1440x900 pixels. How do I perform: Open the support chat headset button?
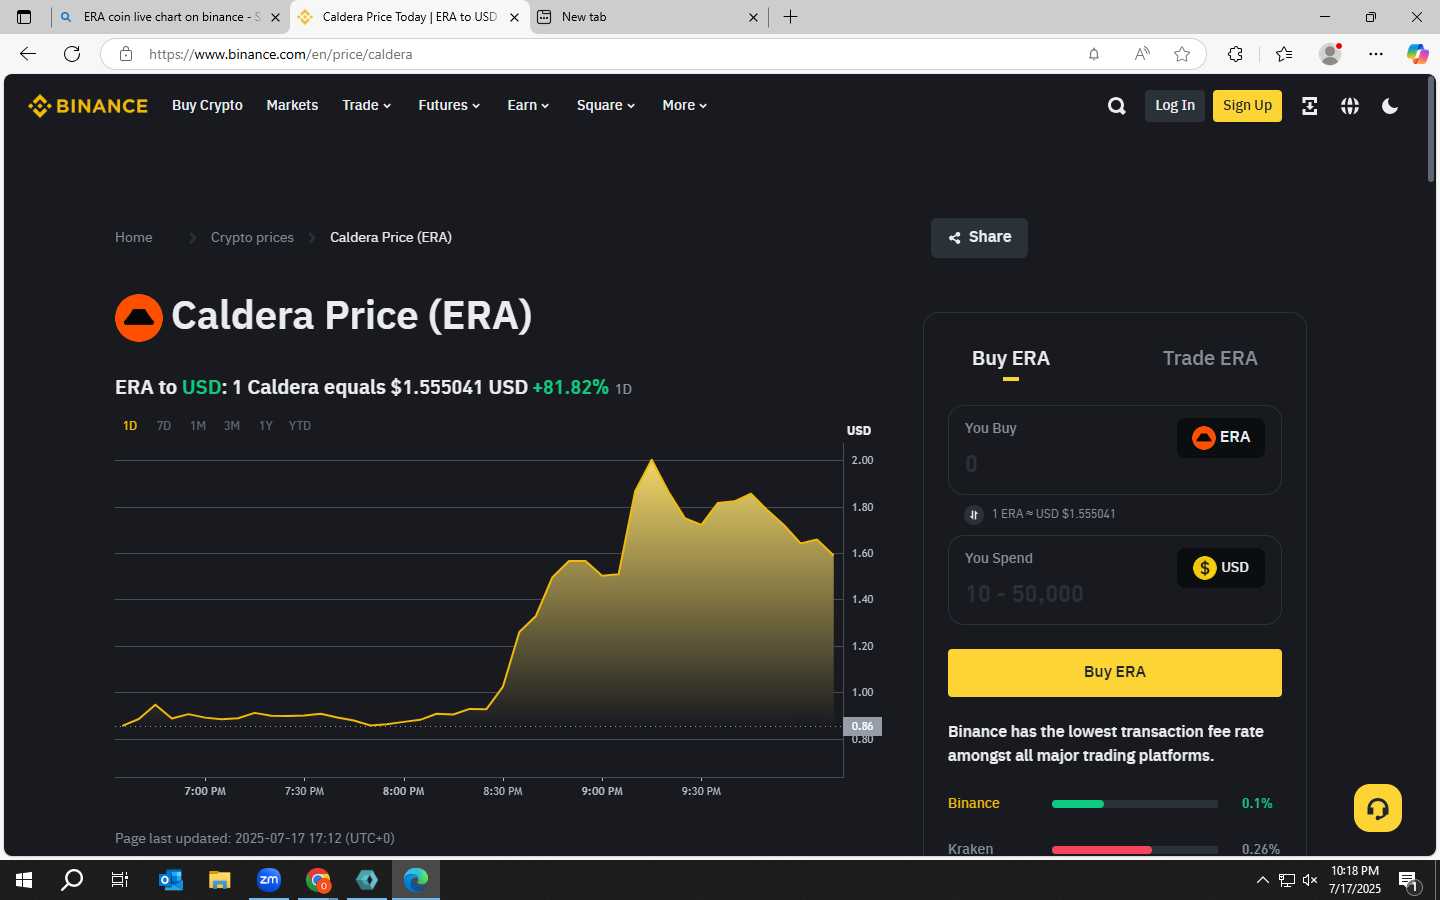click(x=1378, y=808)
